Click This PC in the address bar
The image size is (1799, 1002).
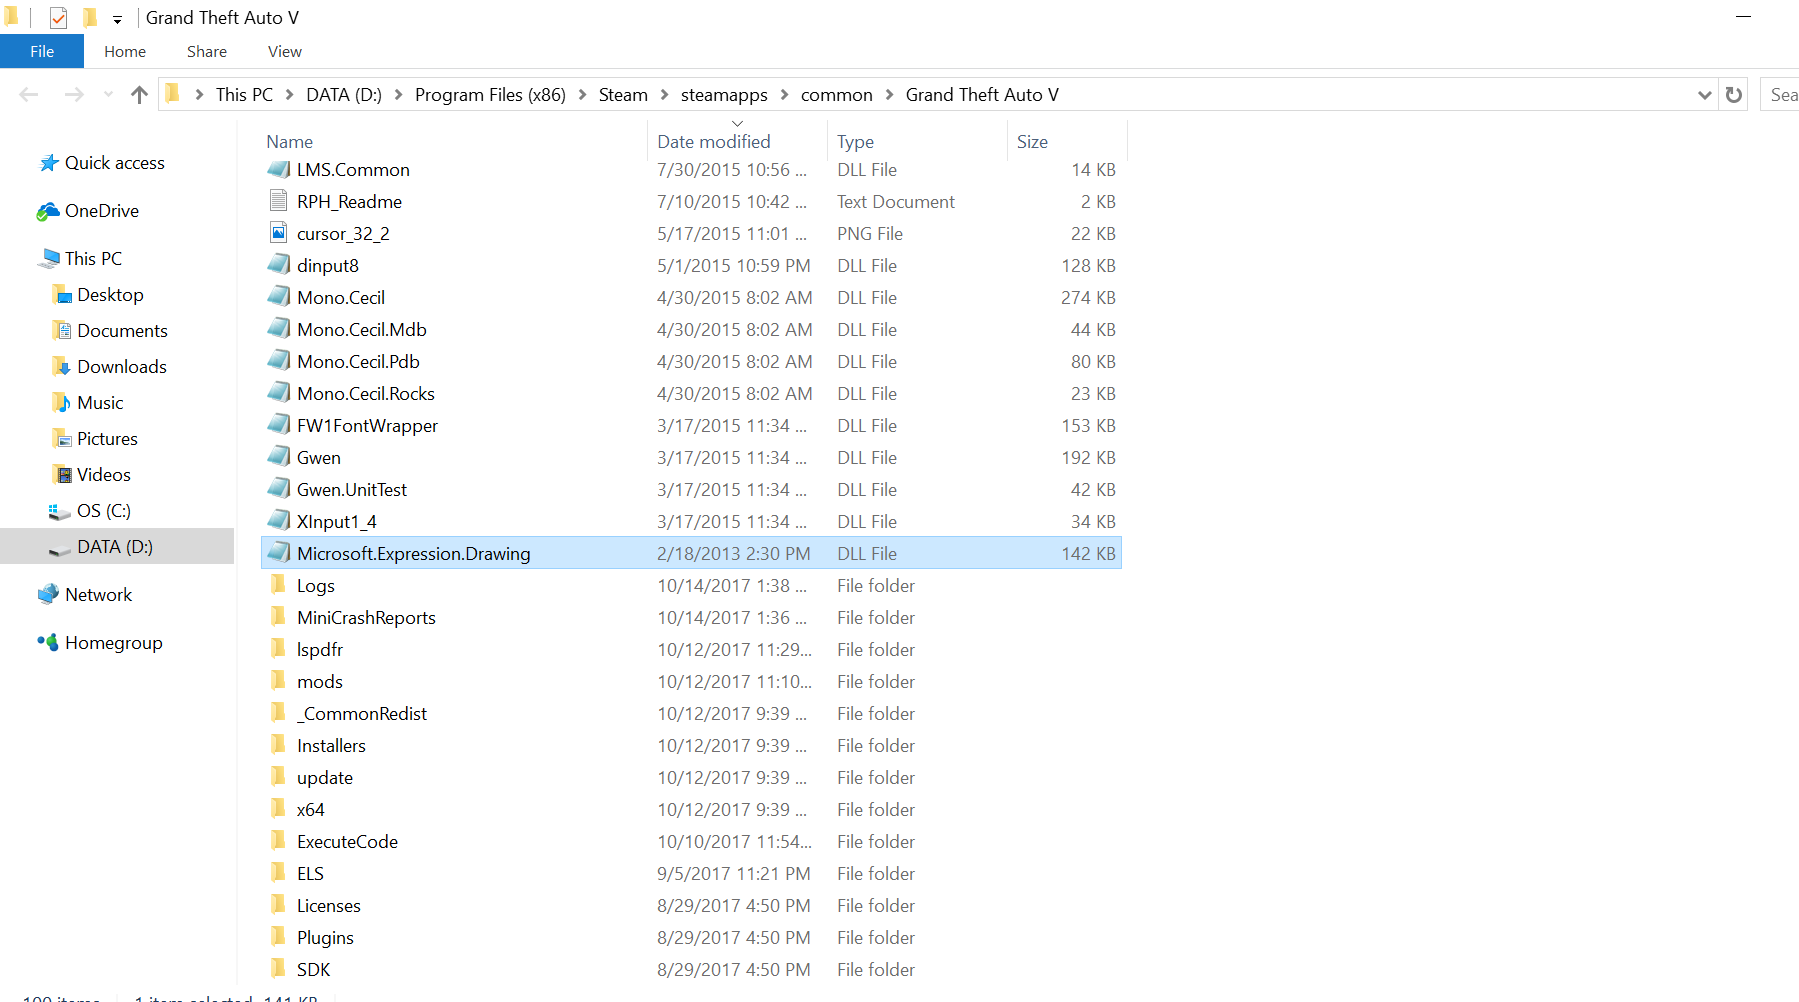point(244,95)
